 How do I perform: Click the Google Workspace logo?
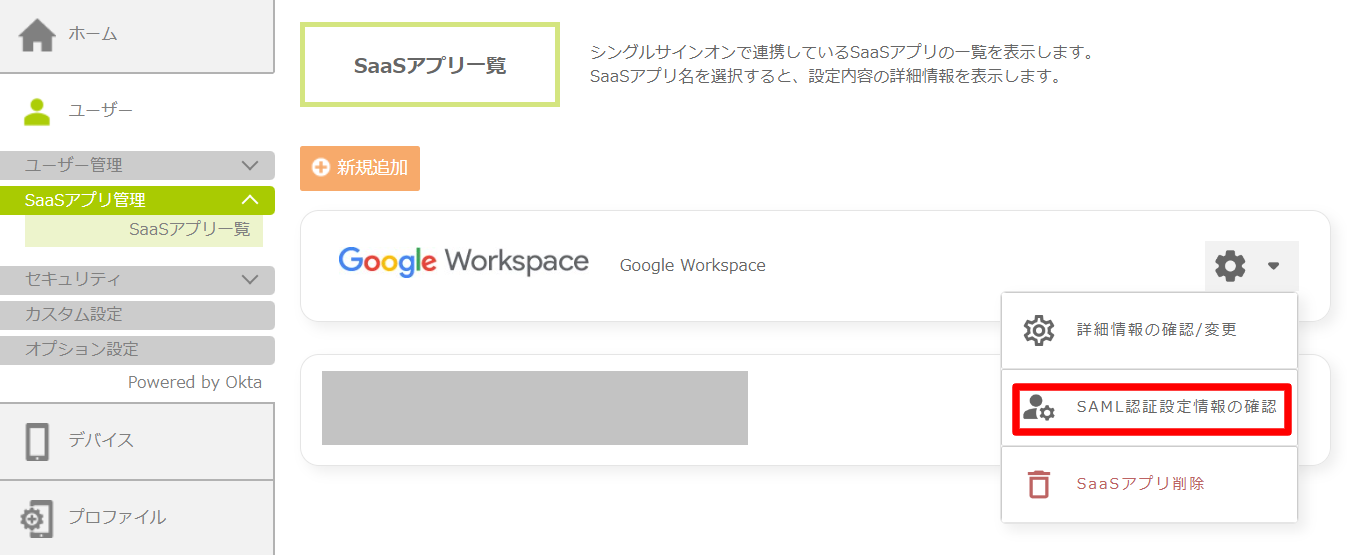pos(464,262)
